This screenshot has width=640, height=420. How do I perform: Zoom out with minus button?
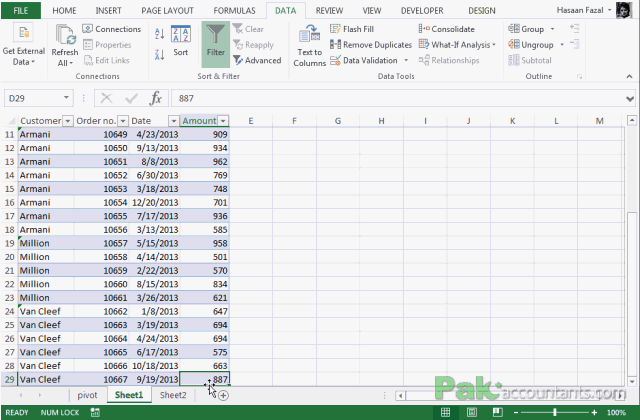516,413
